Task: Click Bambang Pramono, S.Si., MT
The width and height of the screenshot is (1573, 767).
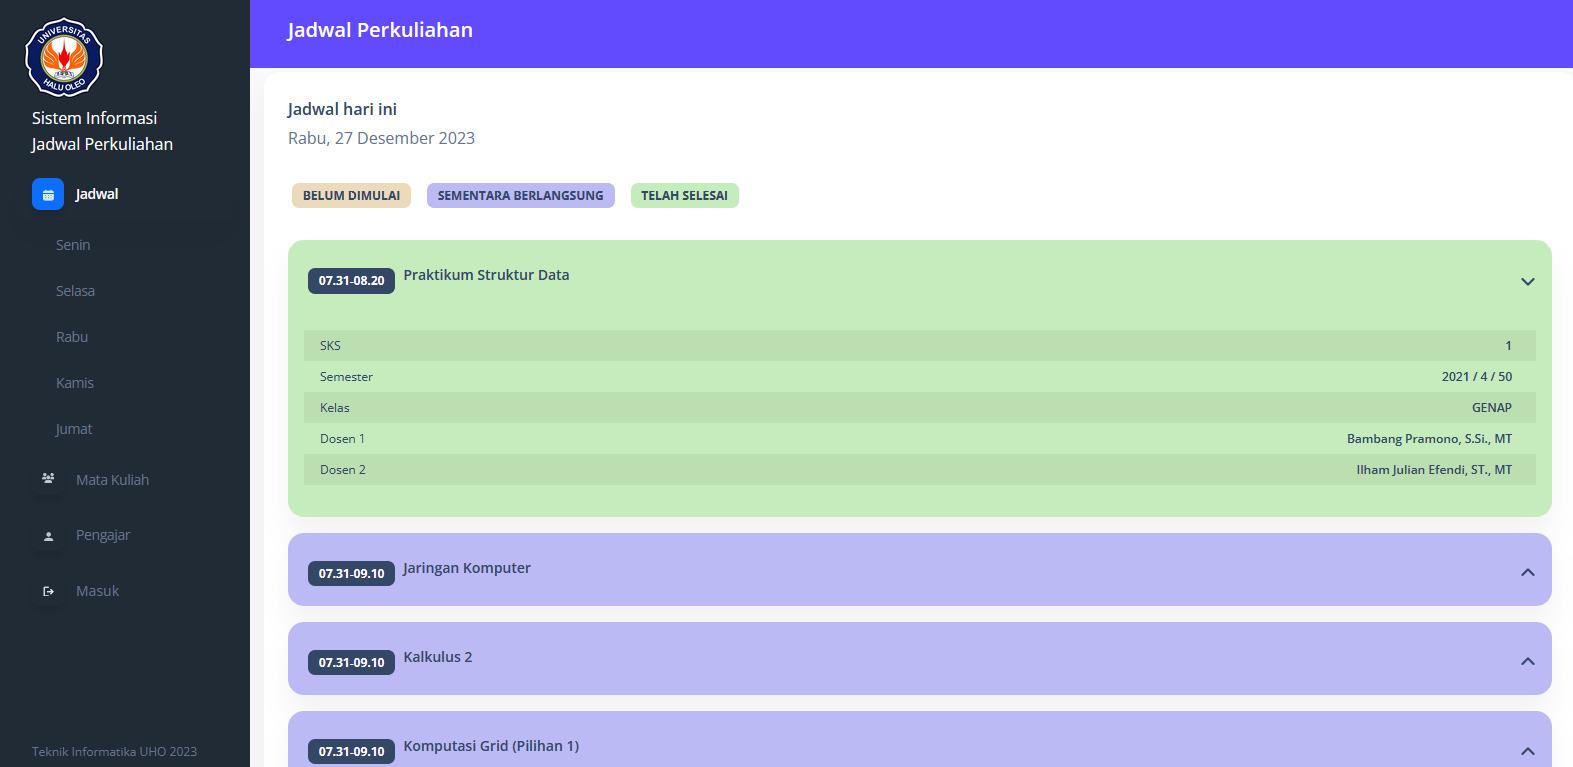Action: pyautogui.click(x=1429, y=439)
